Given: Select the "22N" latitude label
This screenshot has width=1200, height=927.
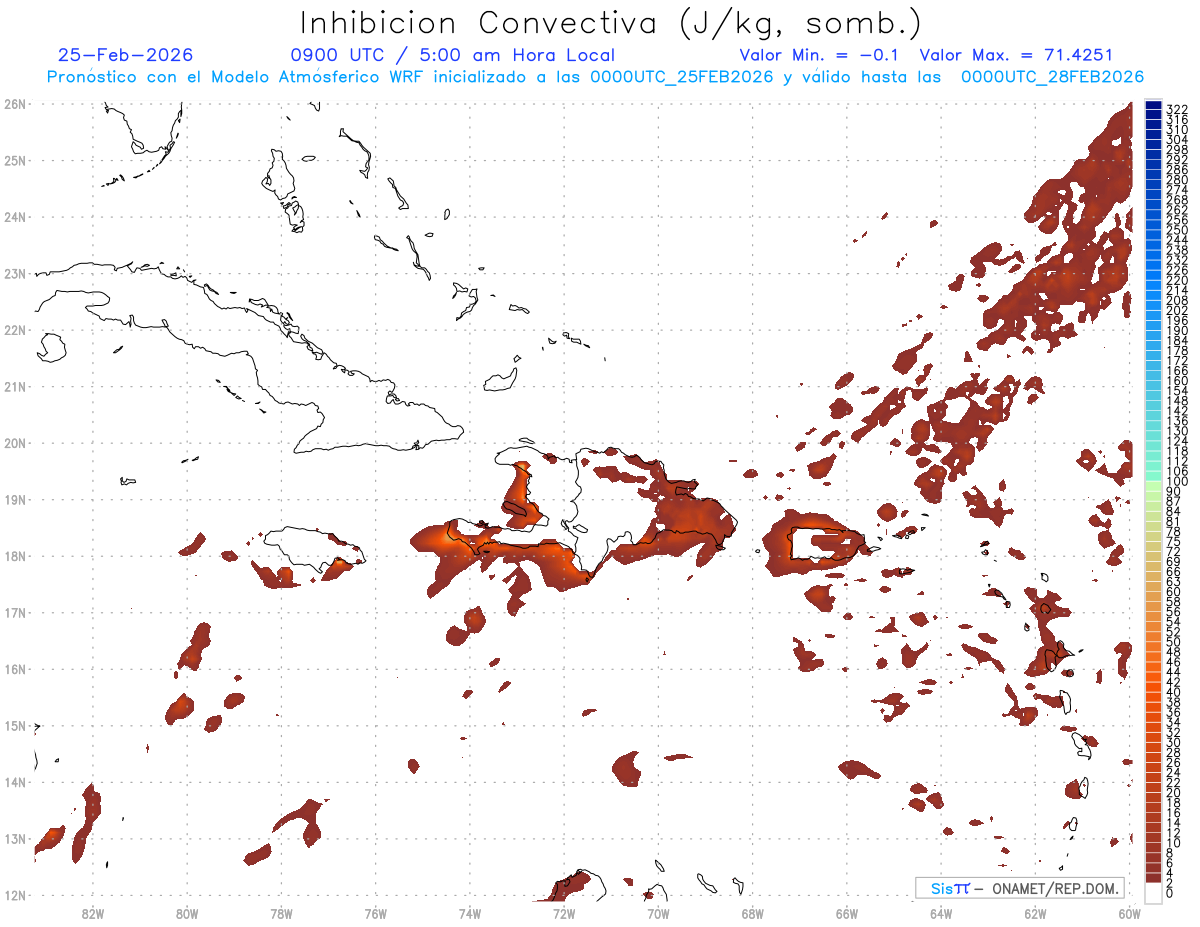Looking at the screenshot, I should [14, 330].
